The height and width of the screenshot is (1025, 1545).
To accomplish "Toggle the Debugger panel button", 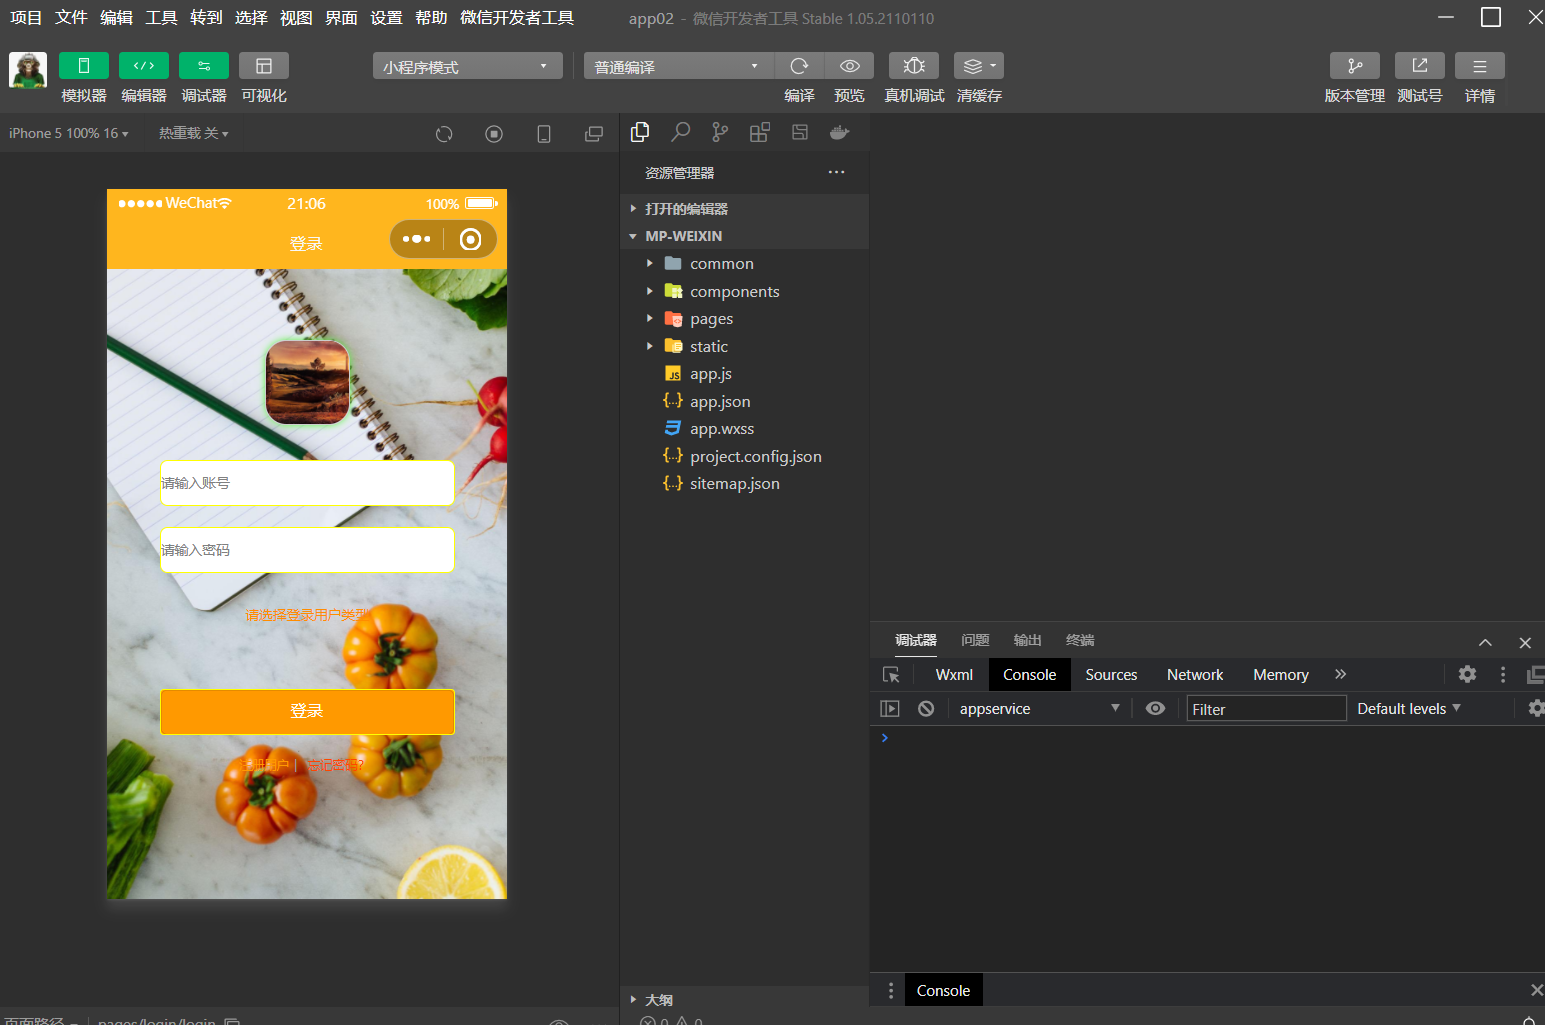I will [204, 66].
